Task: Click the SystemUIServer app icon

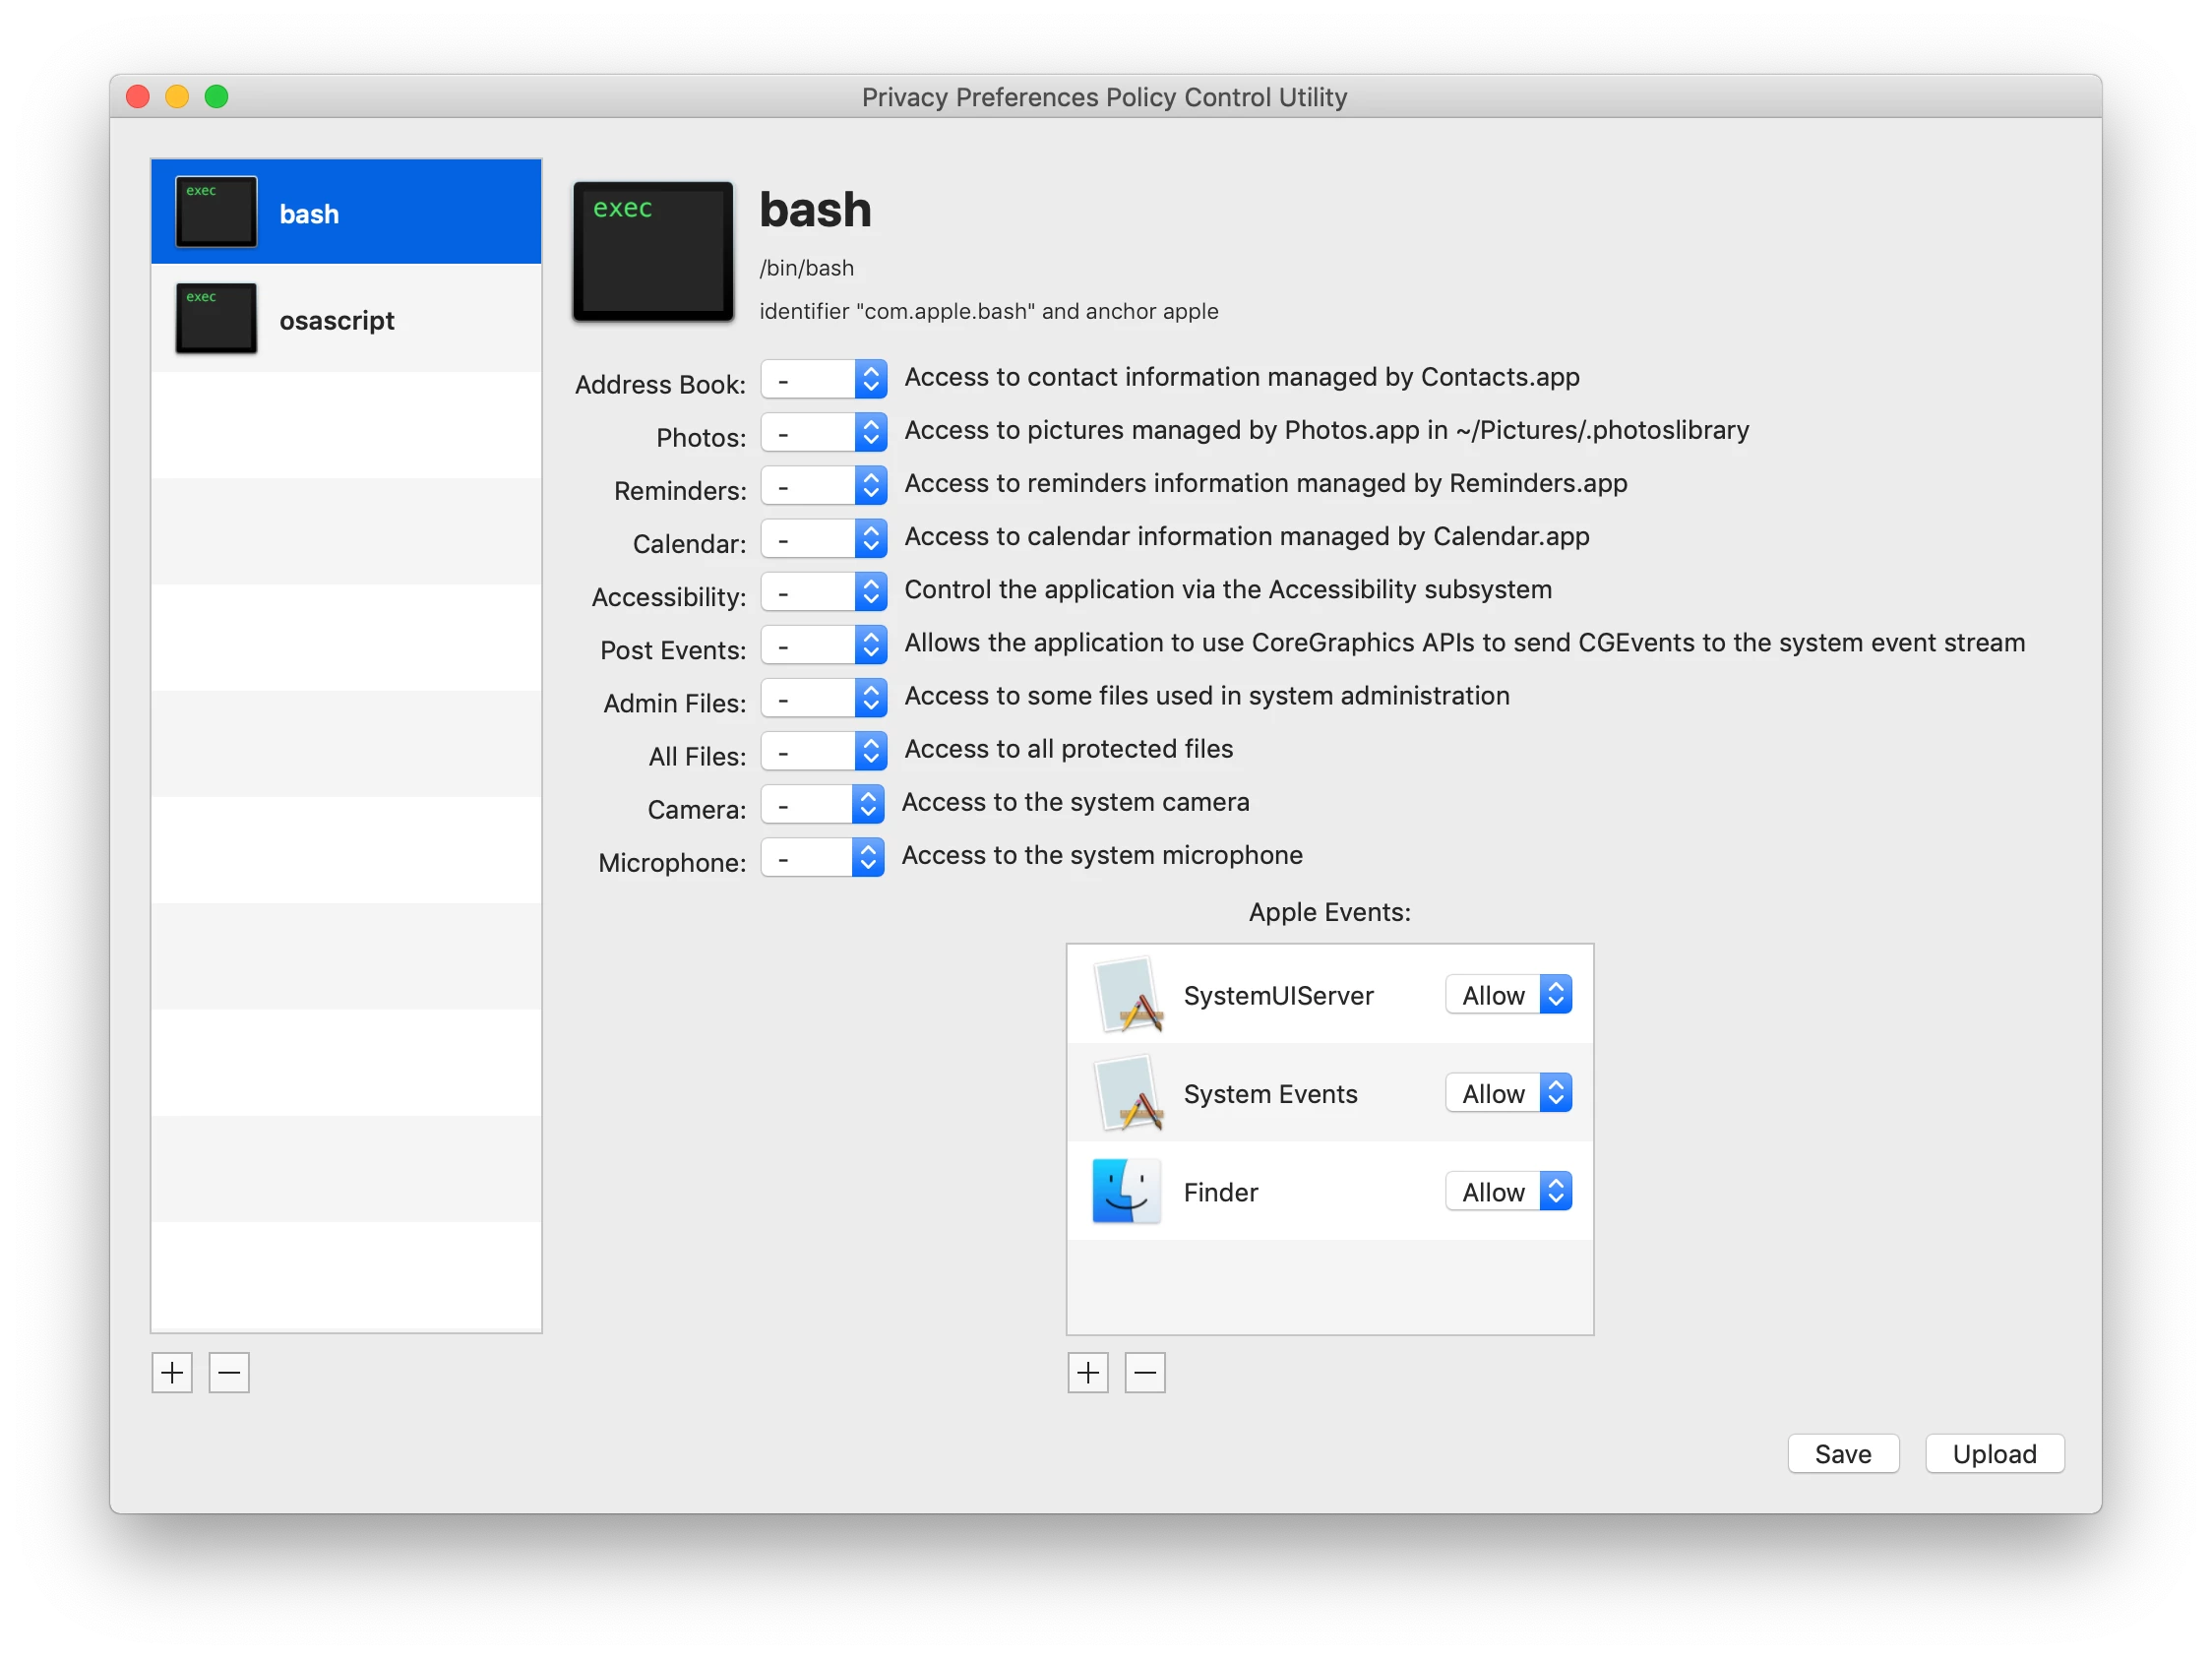Action: coord(1128,994)
